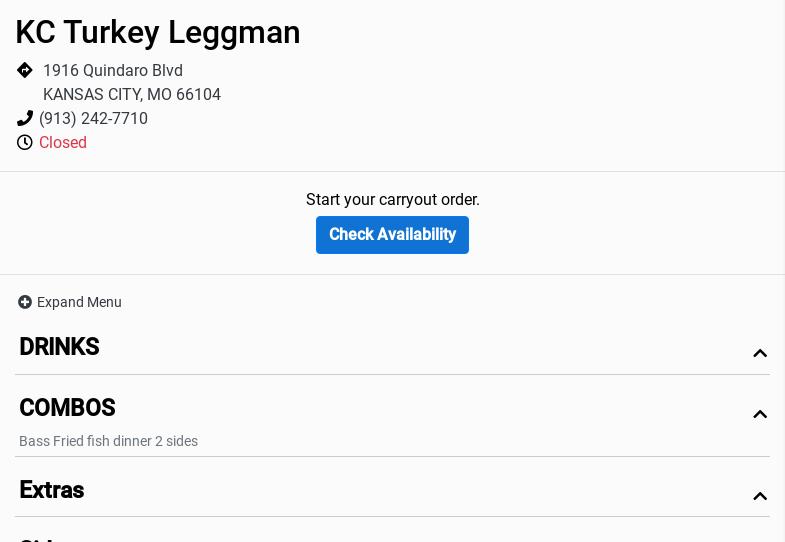Select the COMBOS category heading
Screen dimensions: 785x542
(x=67, y=408)
